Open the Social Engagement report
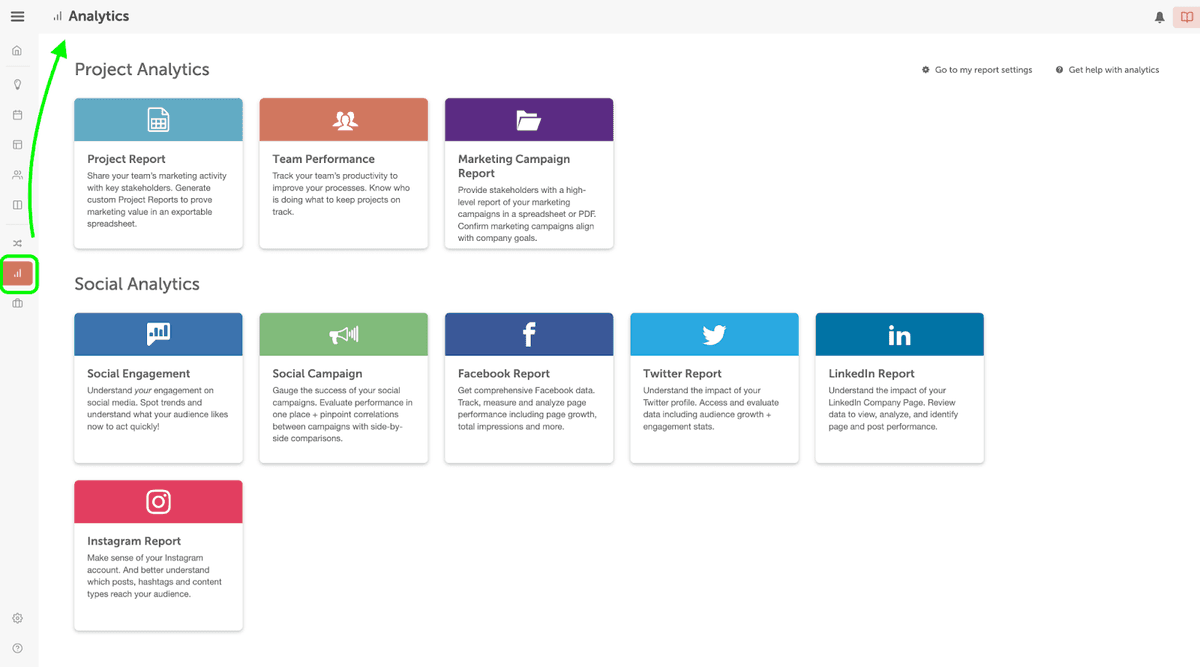Image resolution: width=1200 pixels, height=667 pixels. pyautogui.click(x=158, y=388)
